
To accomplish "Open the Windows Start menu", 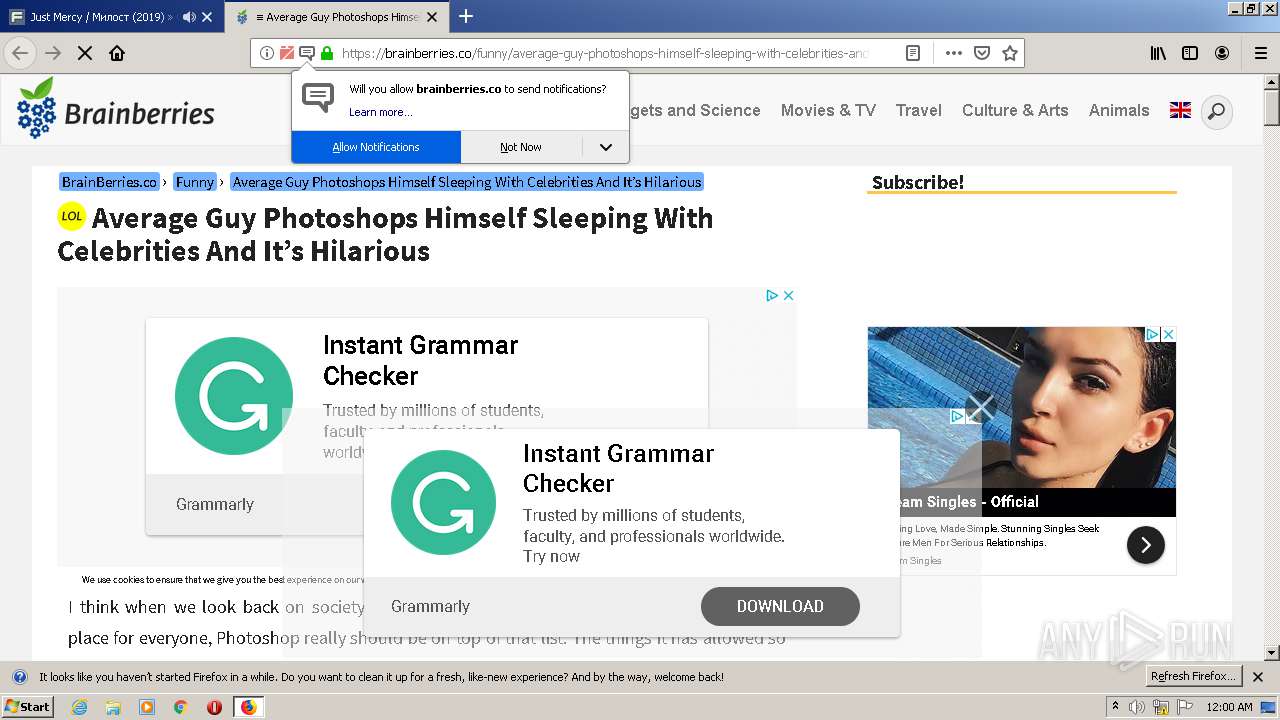I will coord(27,707).
